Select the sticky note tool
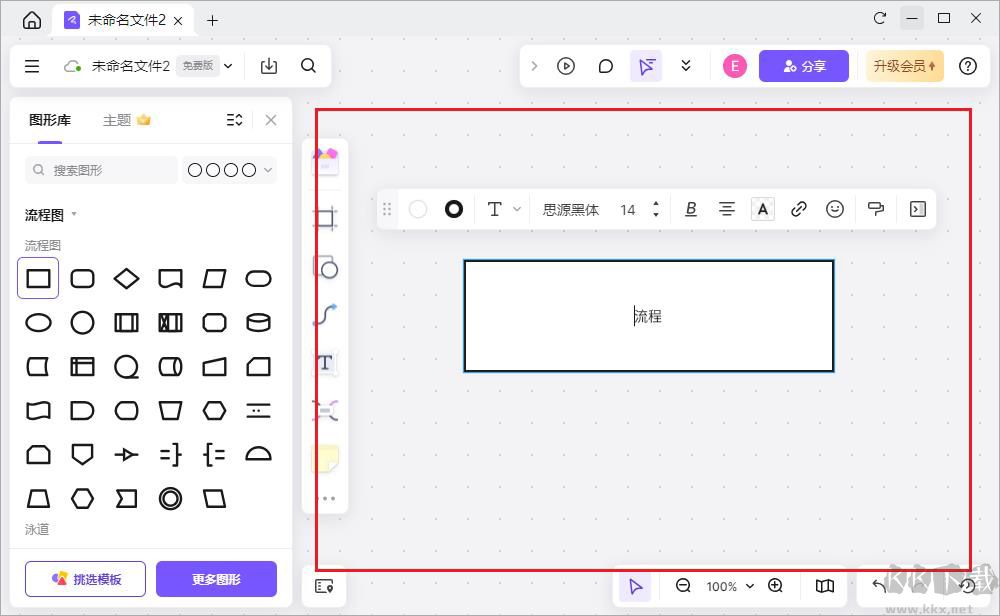Image resolution: width=1000 pixels, height=616 pixels. [325, 458]
